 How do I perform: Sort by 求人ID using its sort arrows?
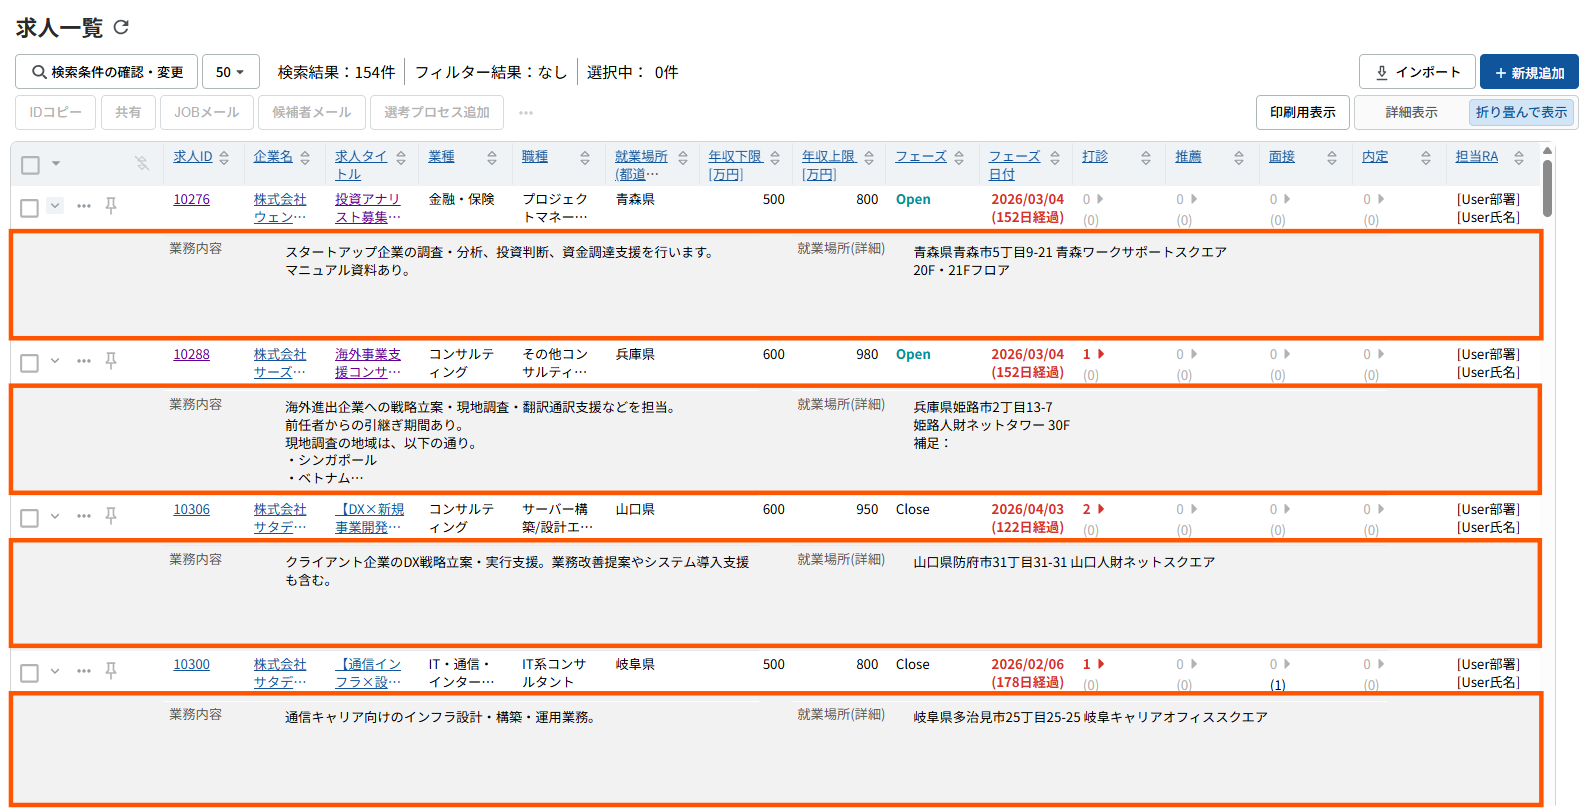(x=224, y=157)
